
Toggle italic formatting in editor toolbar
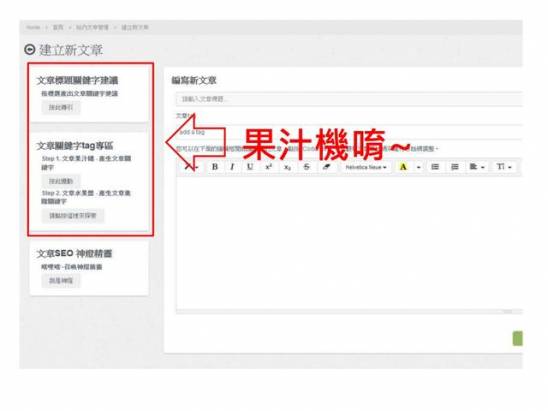[232, 167]
